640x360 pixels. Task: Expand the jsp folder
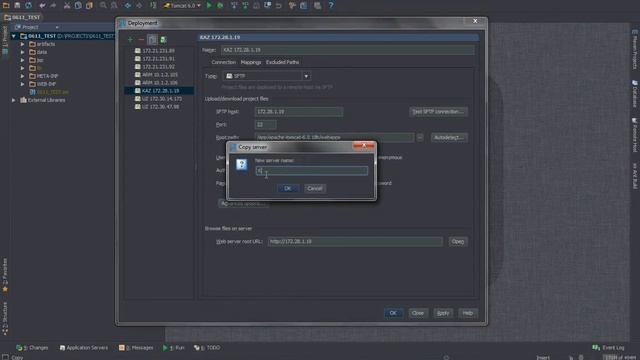pos(23,60)
